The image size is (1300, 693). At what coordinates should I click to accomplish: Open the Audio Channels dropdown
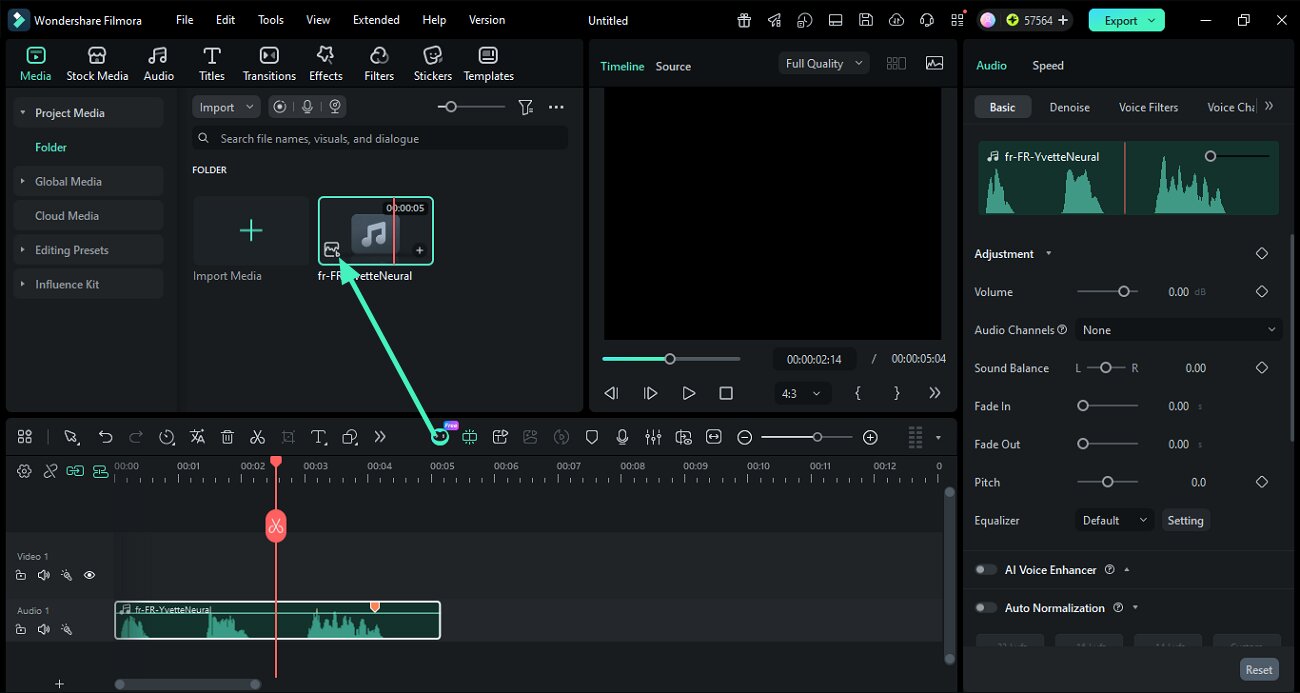pyautogui.click(x=1177, y=330)
